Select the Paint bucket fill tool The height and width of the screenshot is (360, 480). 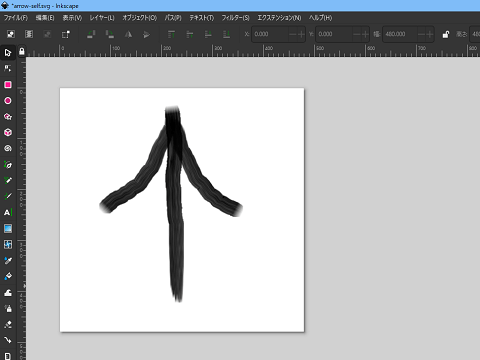click(8, 276)
